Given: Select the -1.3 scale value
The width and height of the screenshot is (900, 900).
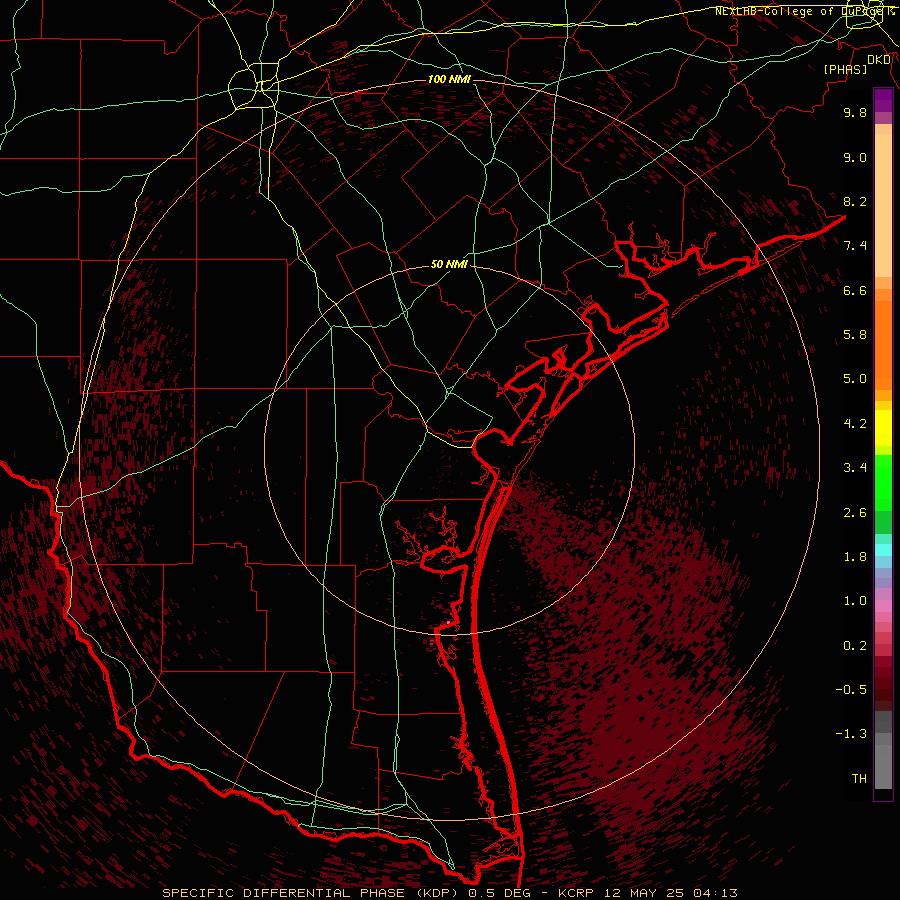Looking at the screenshot, I should (851, 734).
